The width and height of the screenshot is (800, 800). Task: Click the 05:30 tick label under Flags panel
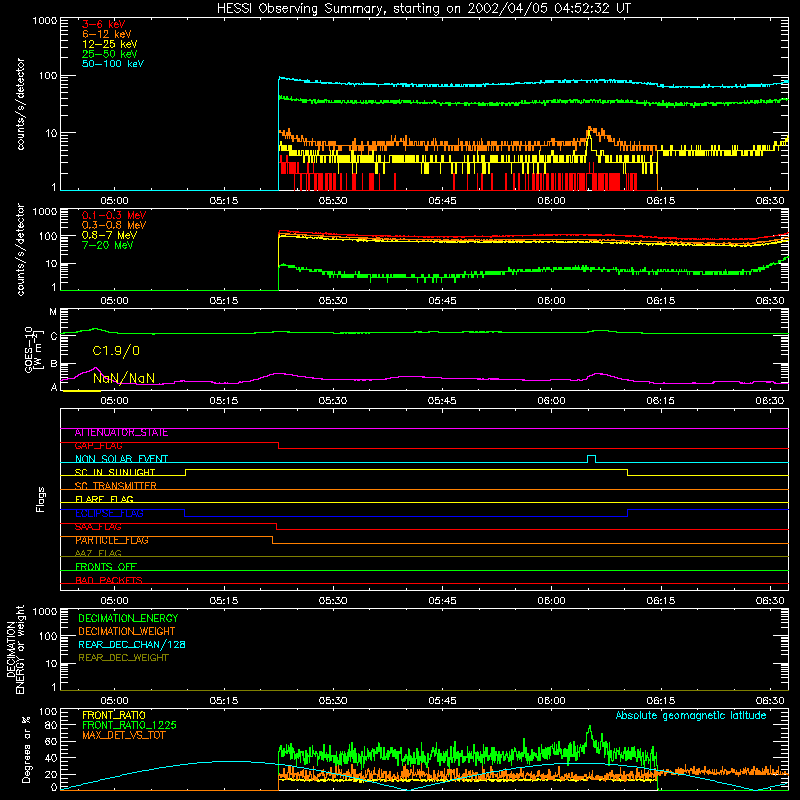333,601
